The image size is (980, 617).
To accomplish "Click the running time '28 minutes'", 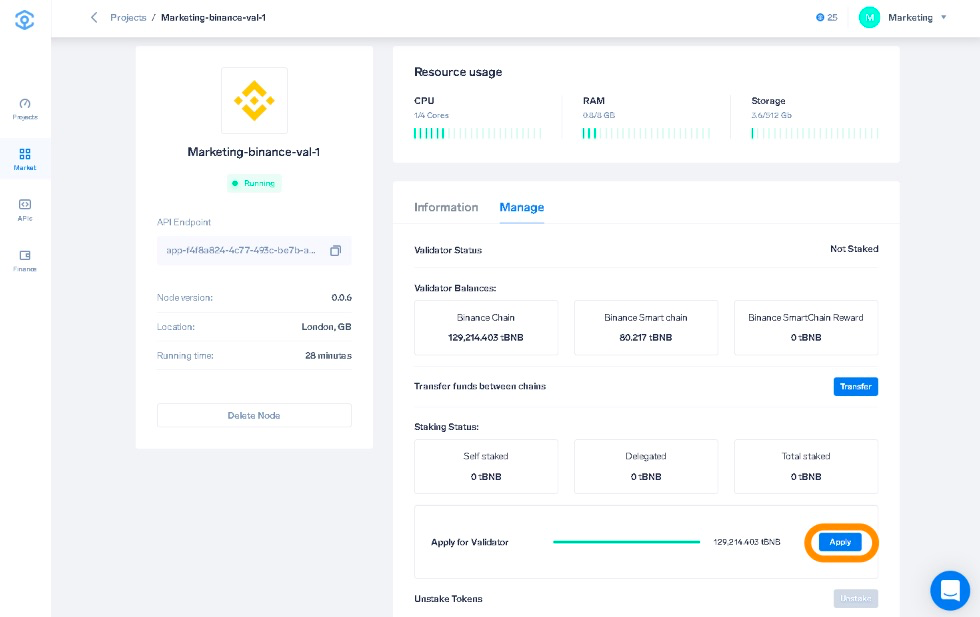I will (x=328, y=356).
